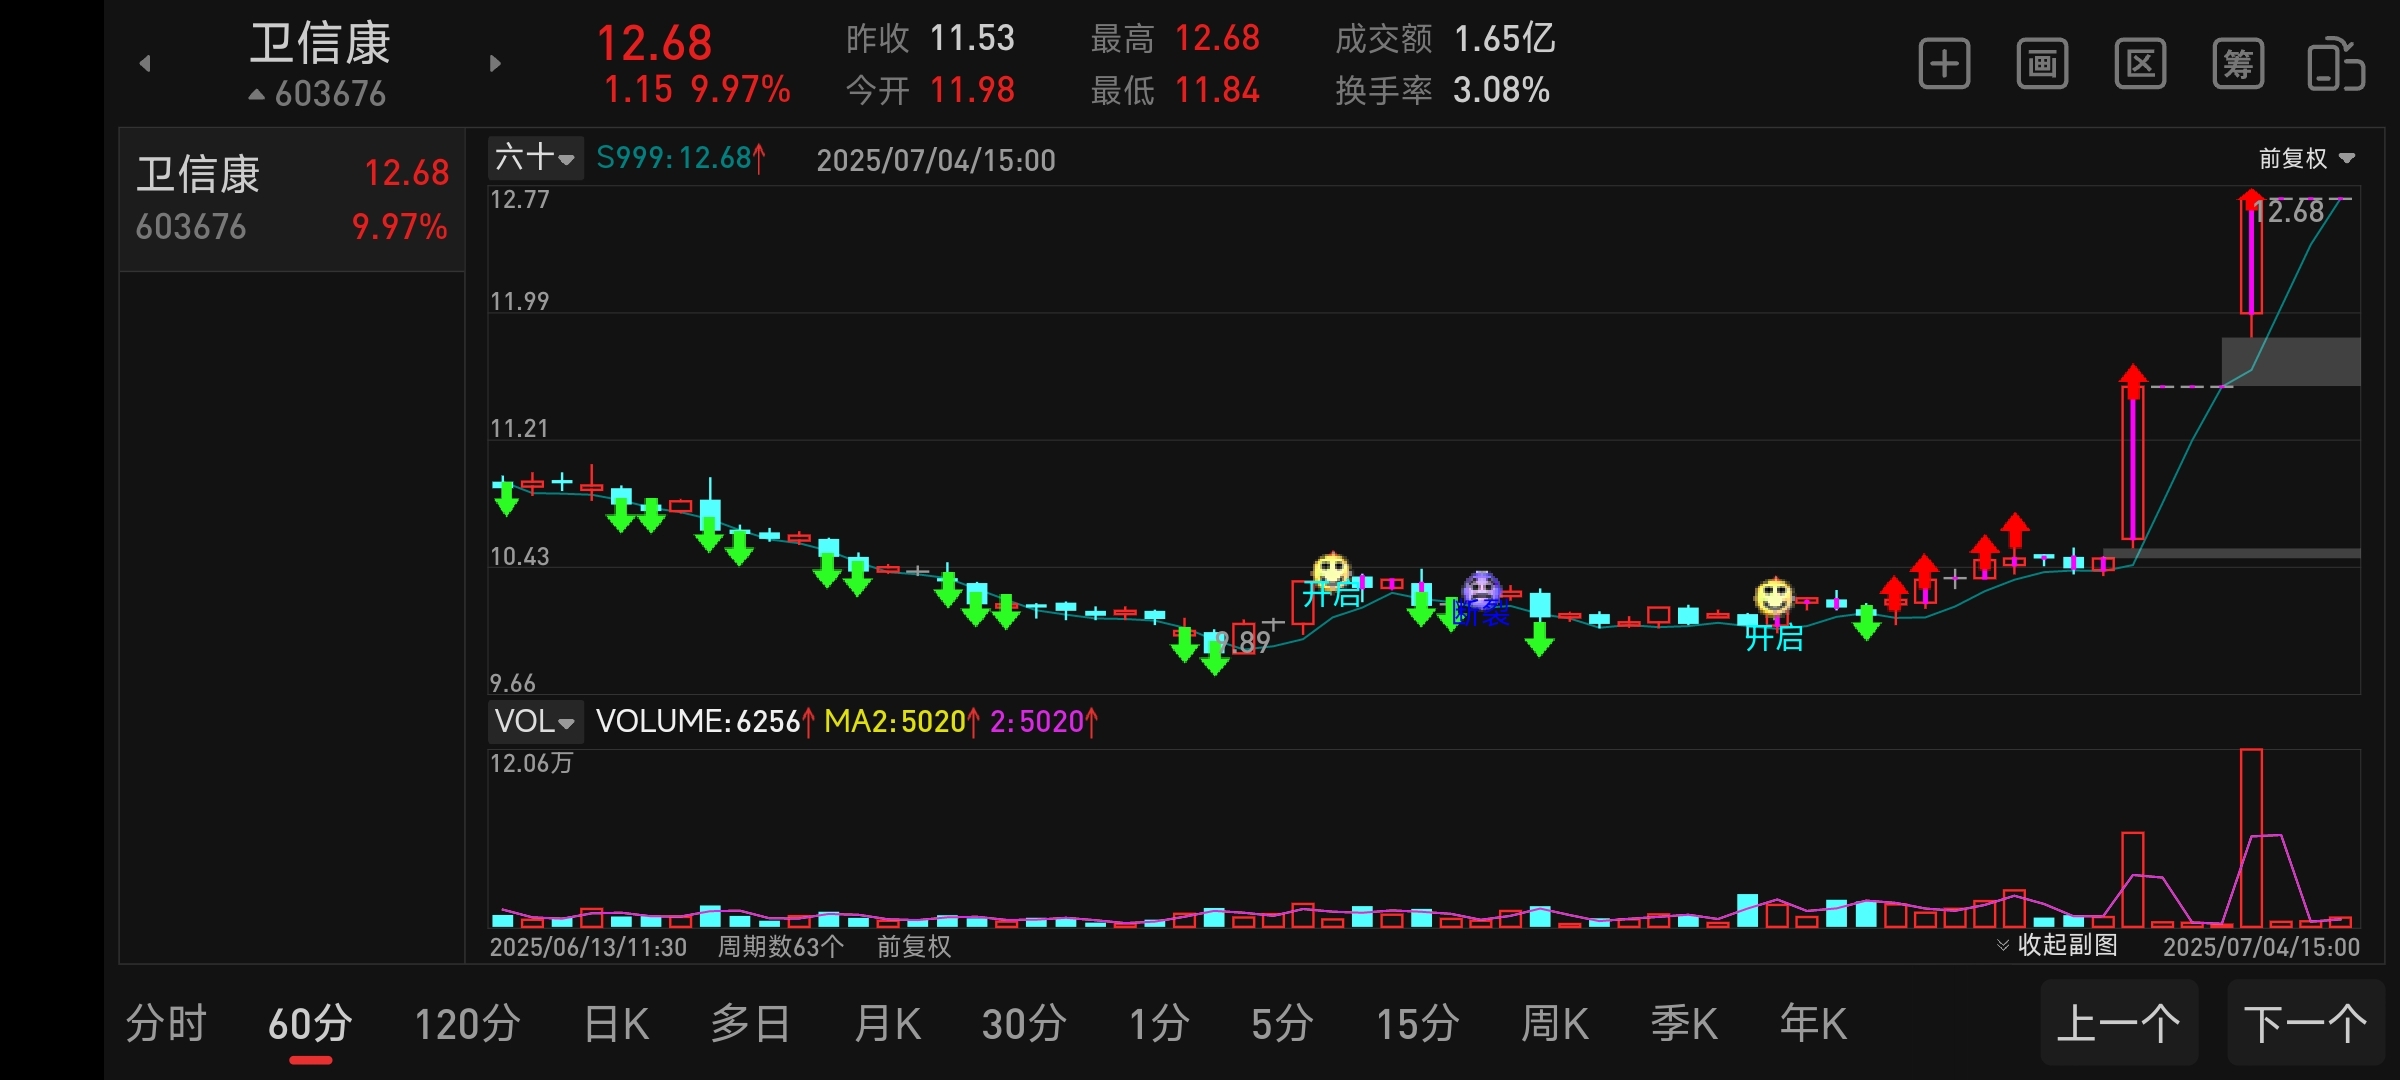The image size is (2400, 1080).
Task: Select 卫信康 row in stock list
Action: [x=292, y=199]
